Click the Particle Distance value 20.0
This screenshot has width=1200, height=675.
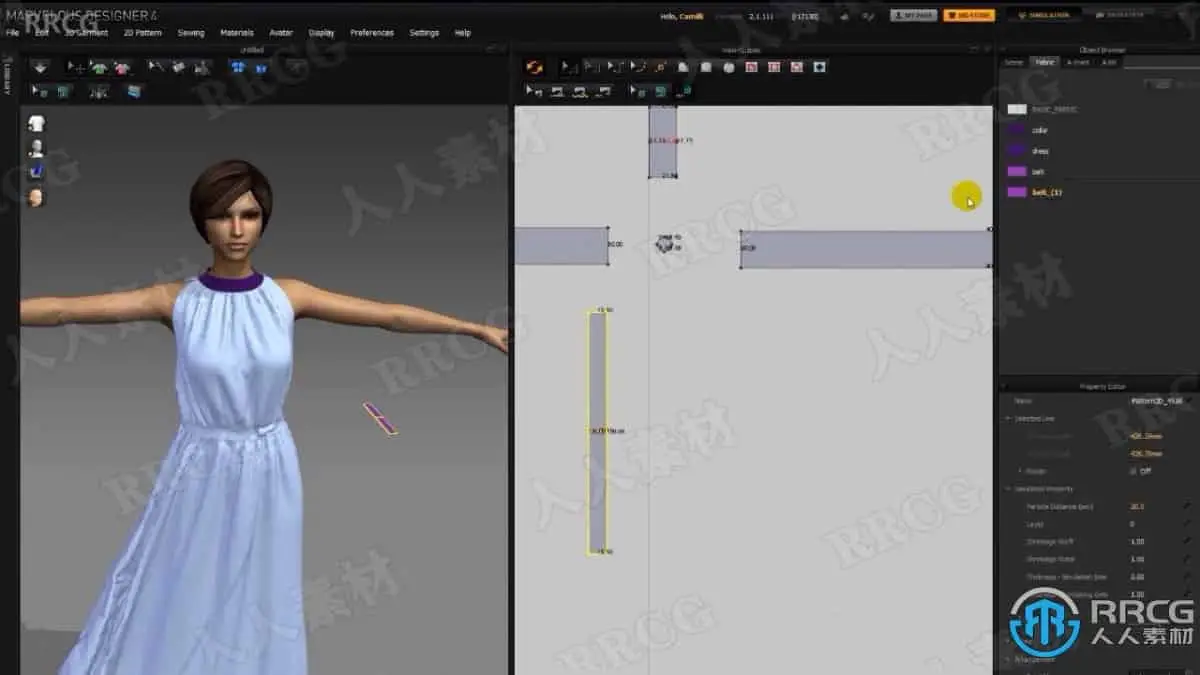tap(1136, 507)
